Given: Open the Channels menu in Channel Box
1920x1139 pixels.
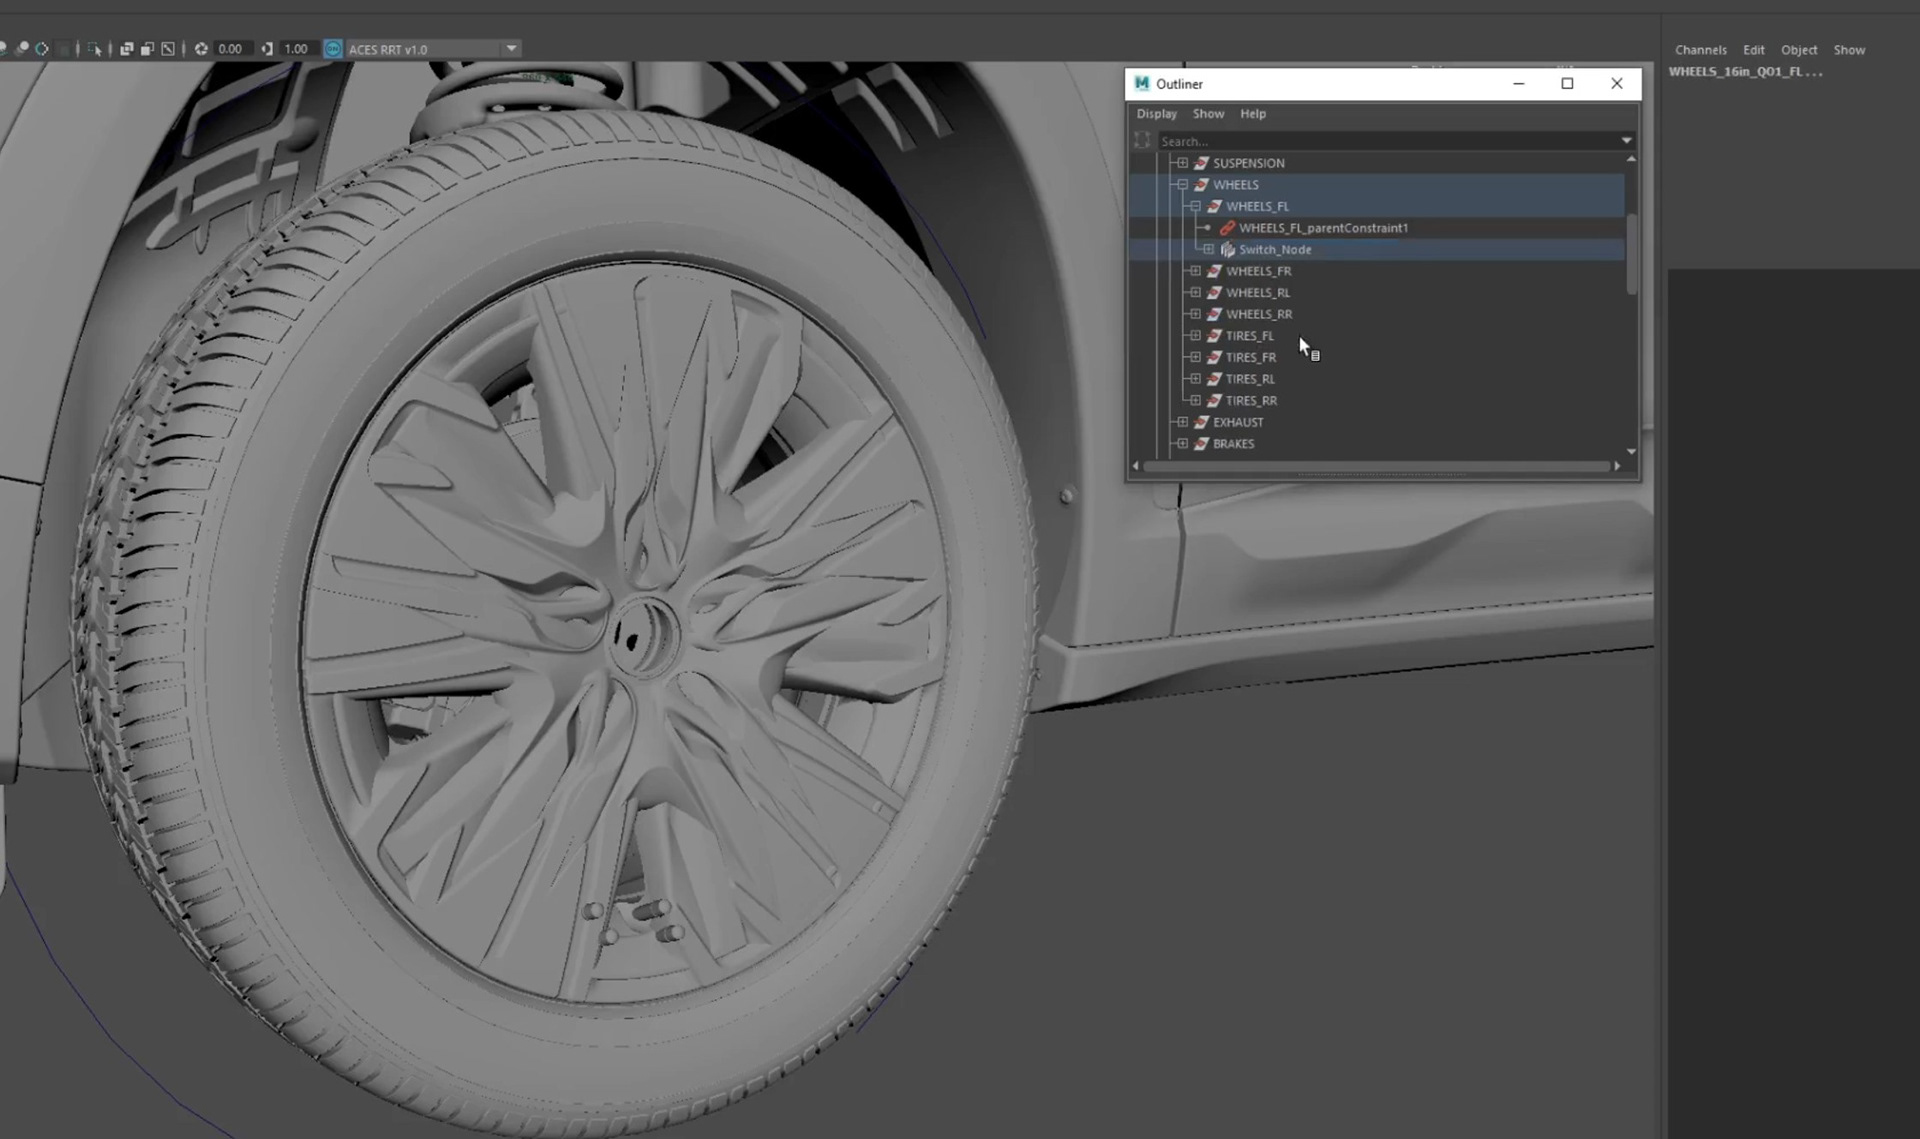Looking at the screenshot, I should (x=1700, y=50).
